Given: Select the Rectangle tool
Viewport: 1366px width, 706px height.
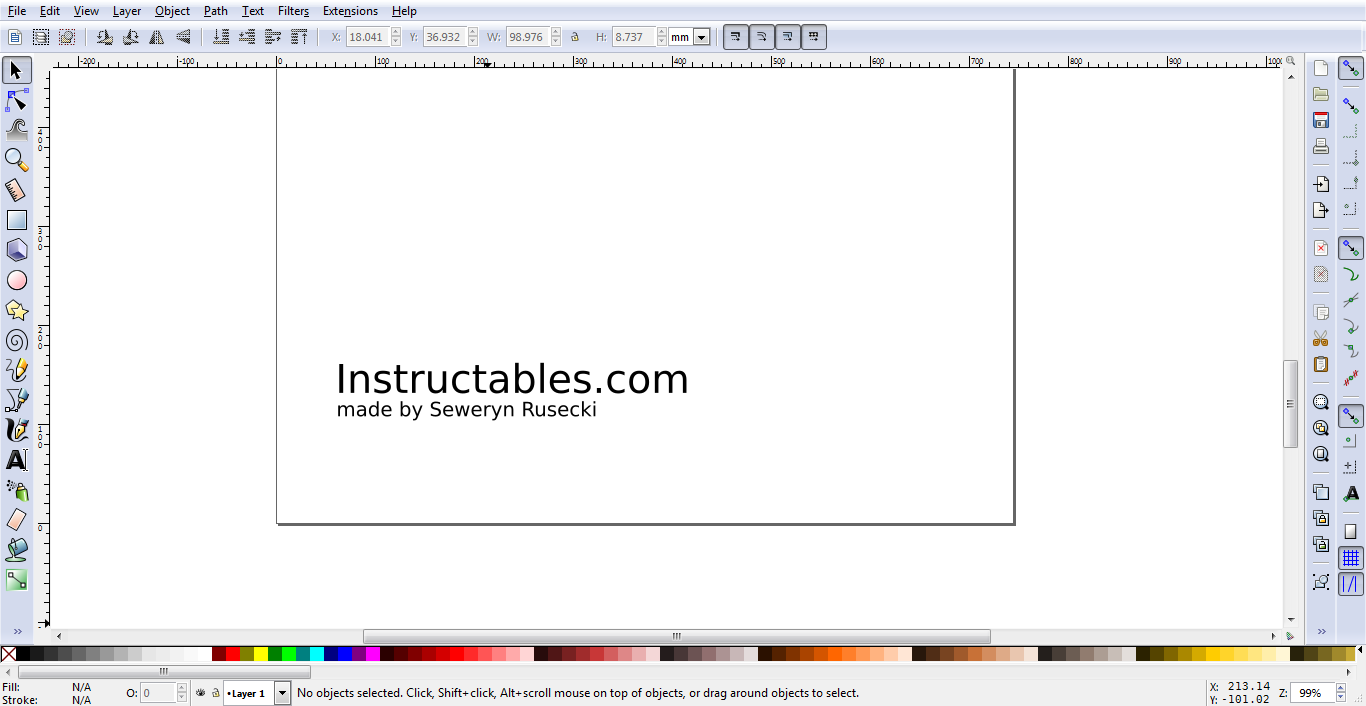Looking at the screenshot, I should point(17,220).
